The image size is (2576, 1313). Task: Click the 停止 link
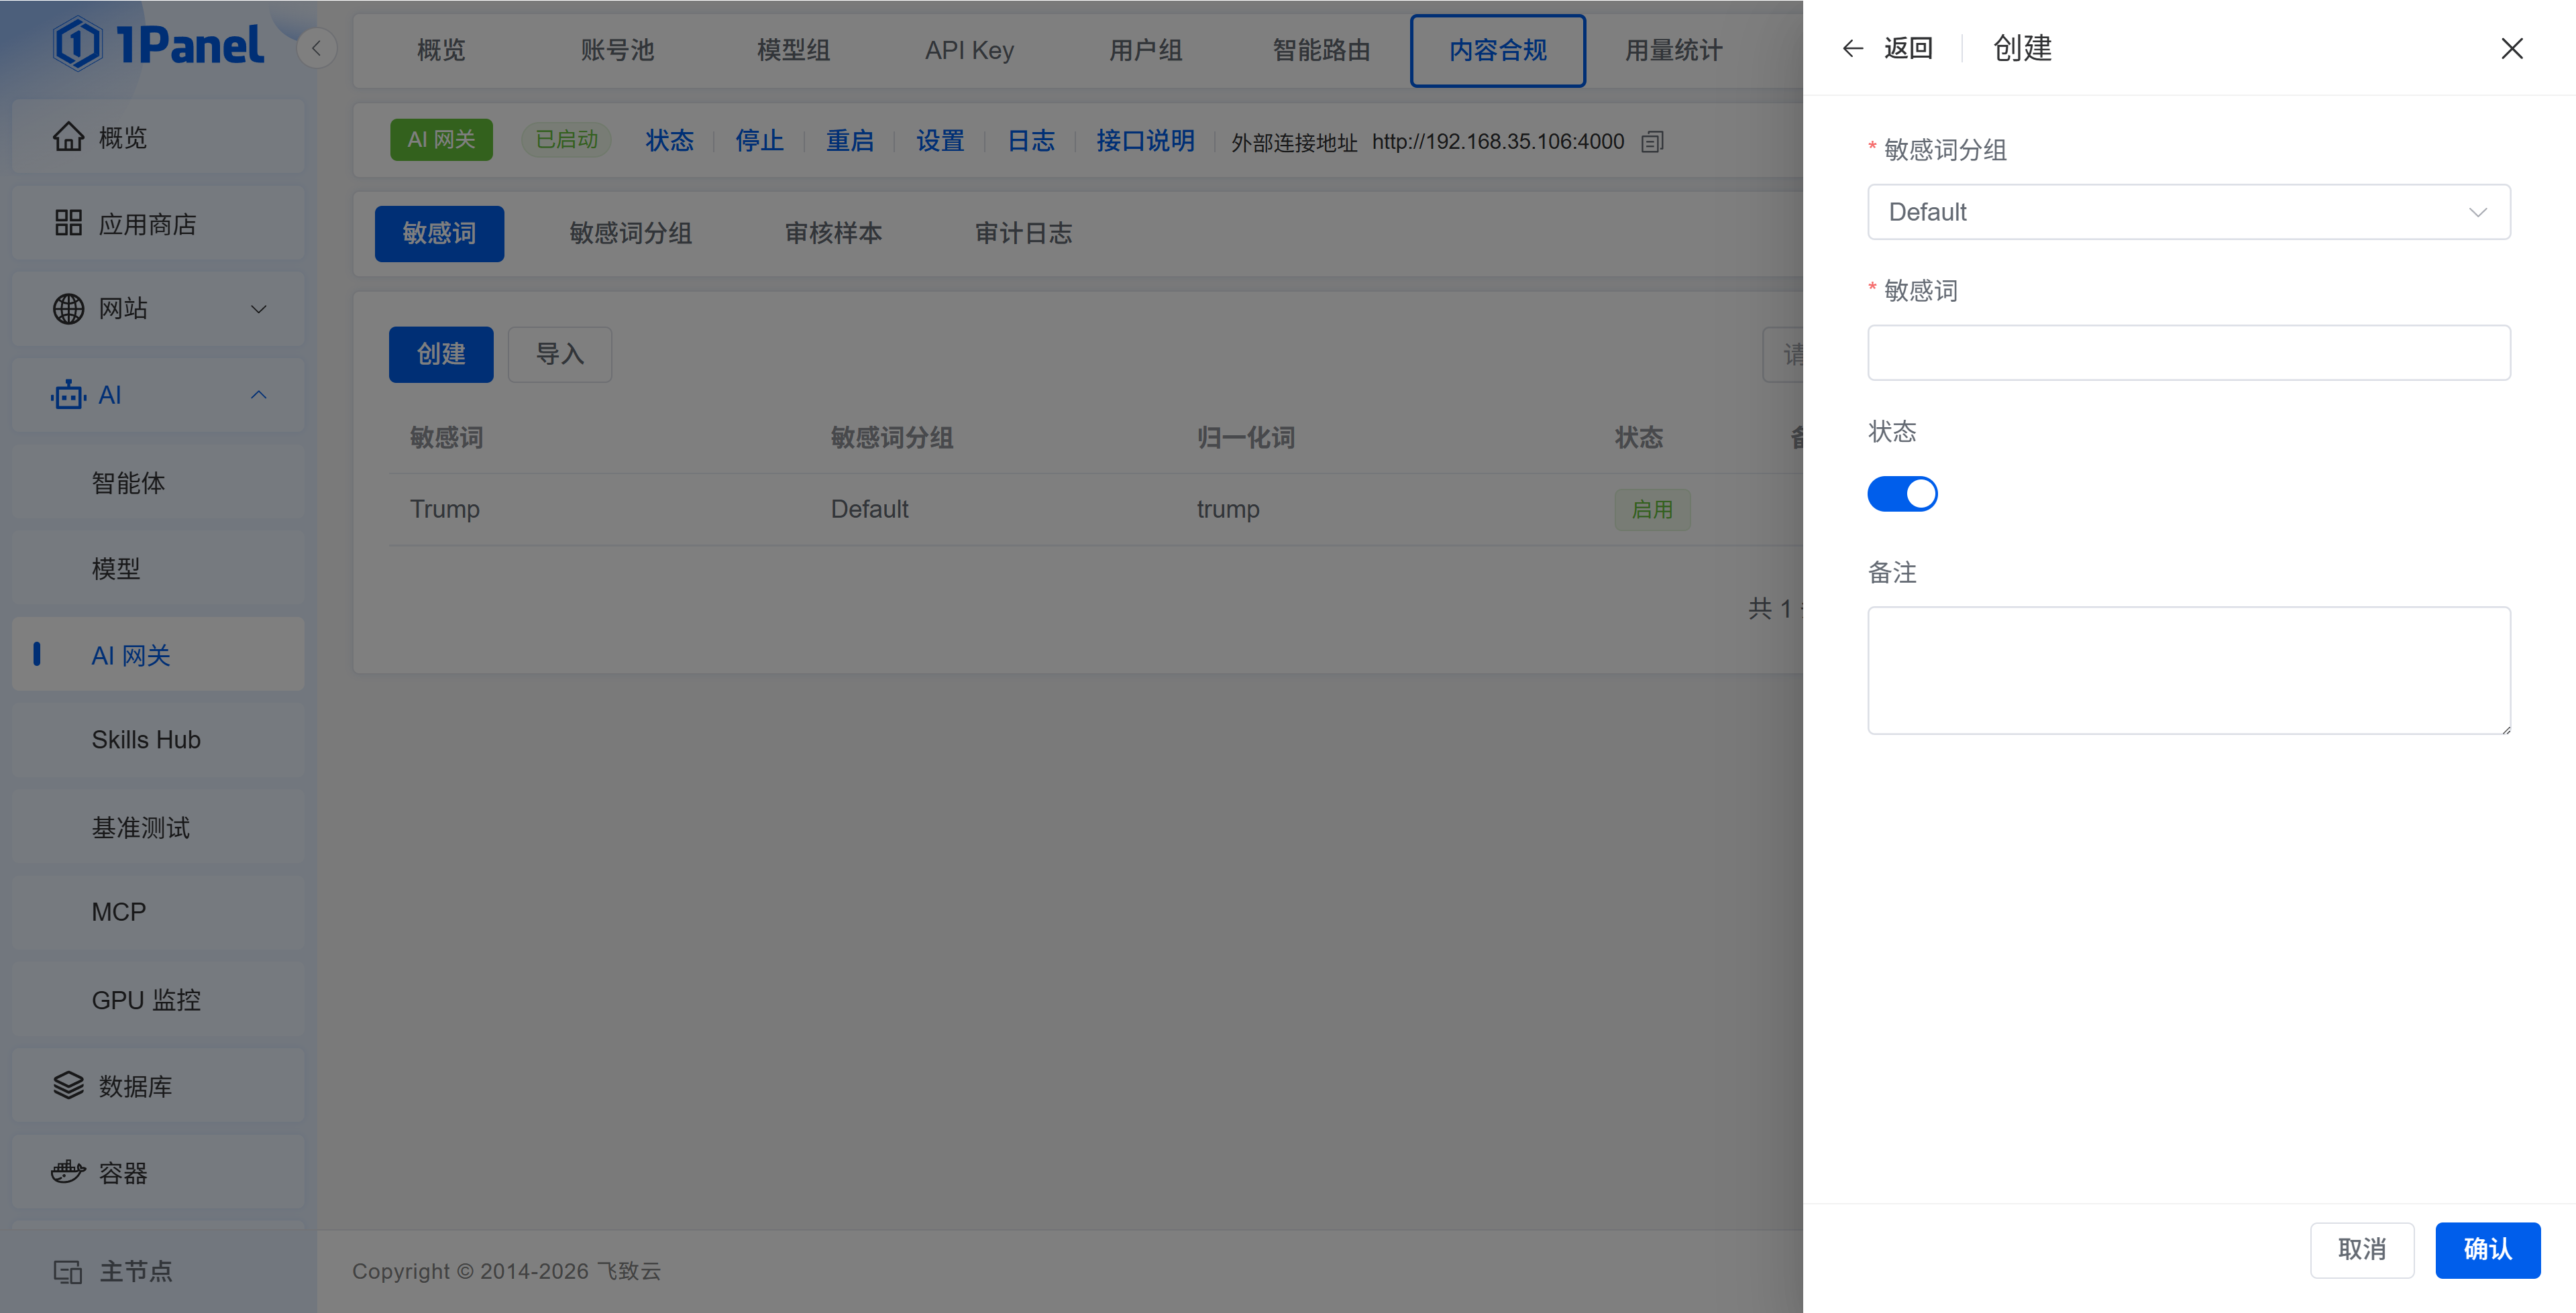pos(759,141)
